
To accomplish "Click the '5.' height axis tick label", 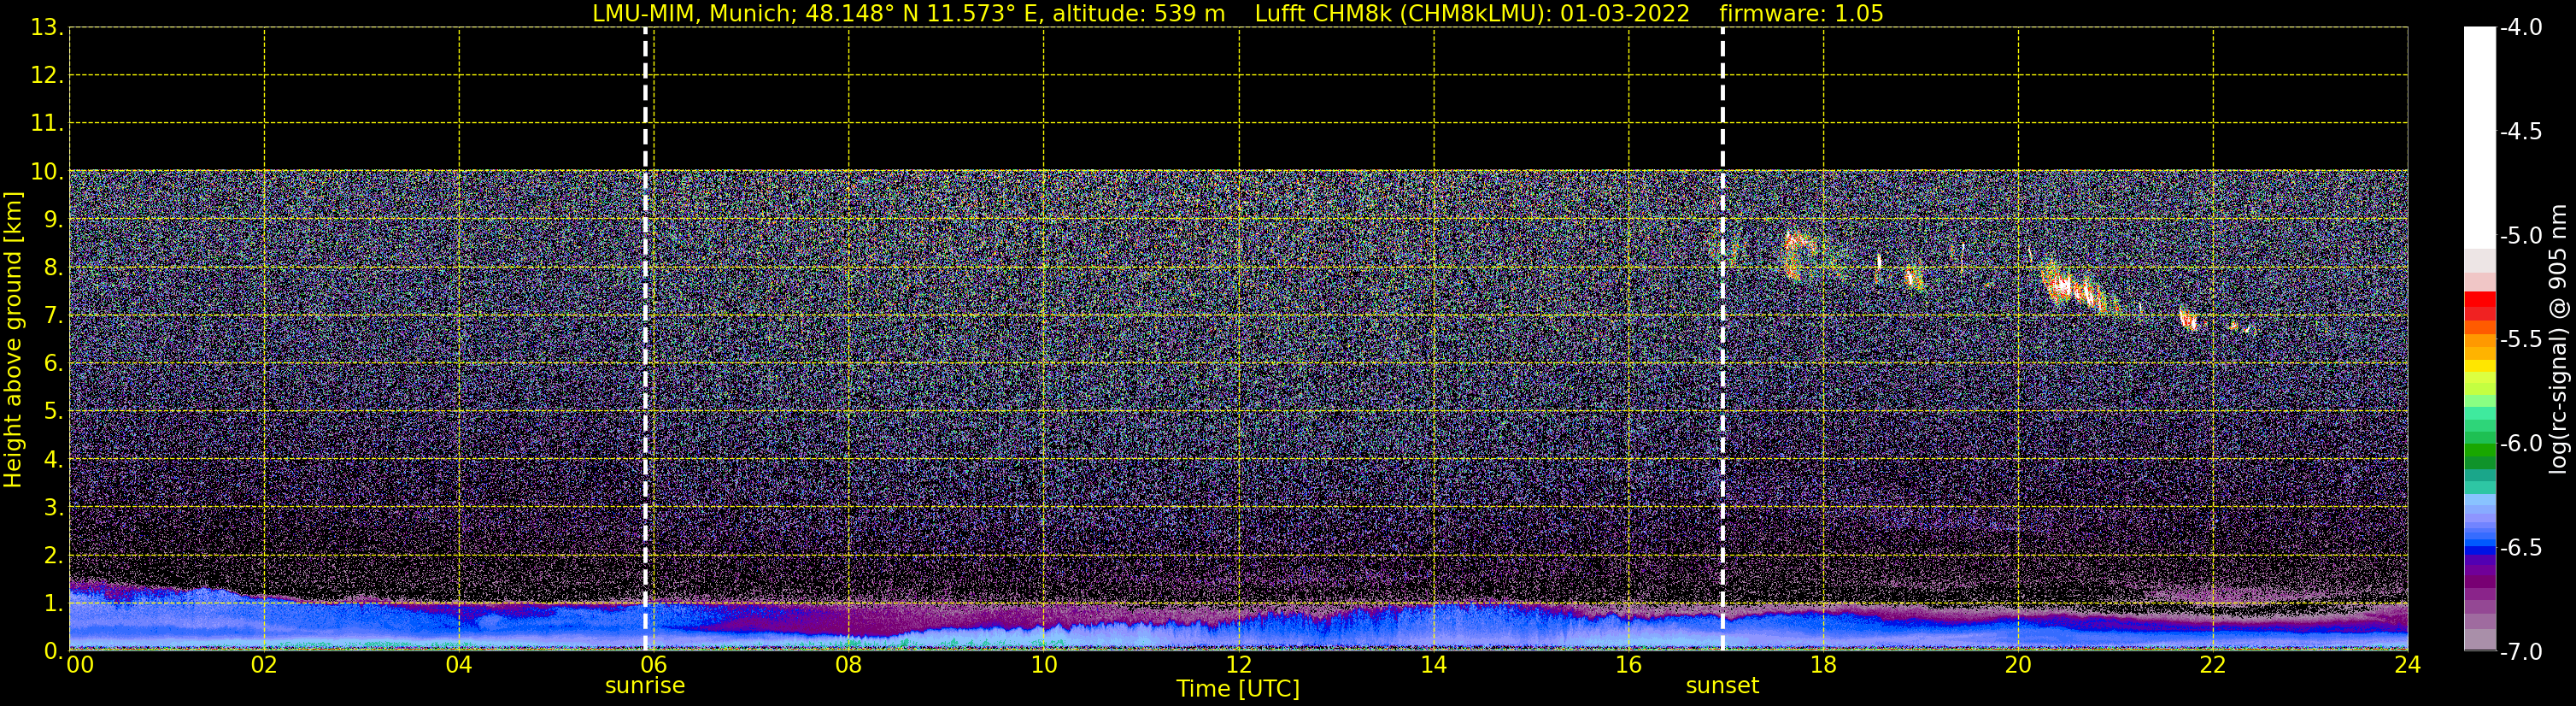I will (x=53, y=412).
